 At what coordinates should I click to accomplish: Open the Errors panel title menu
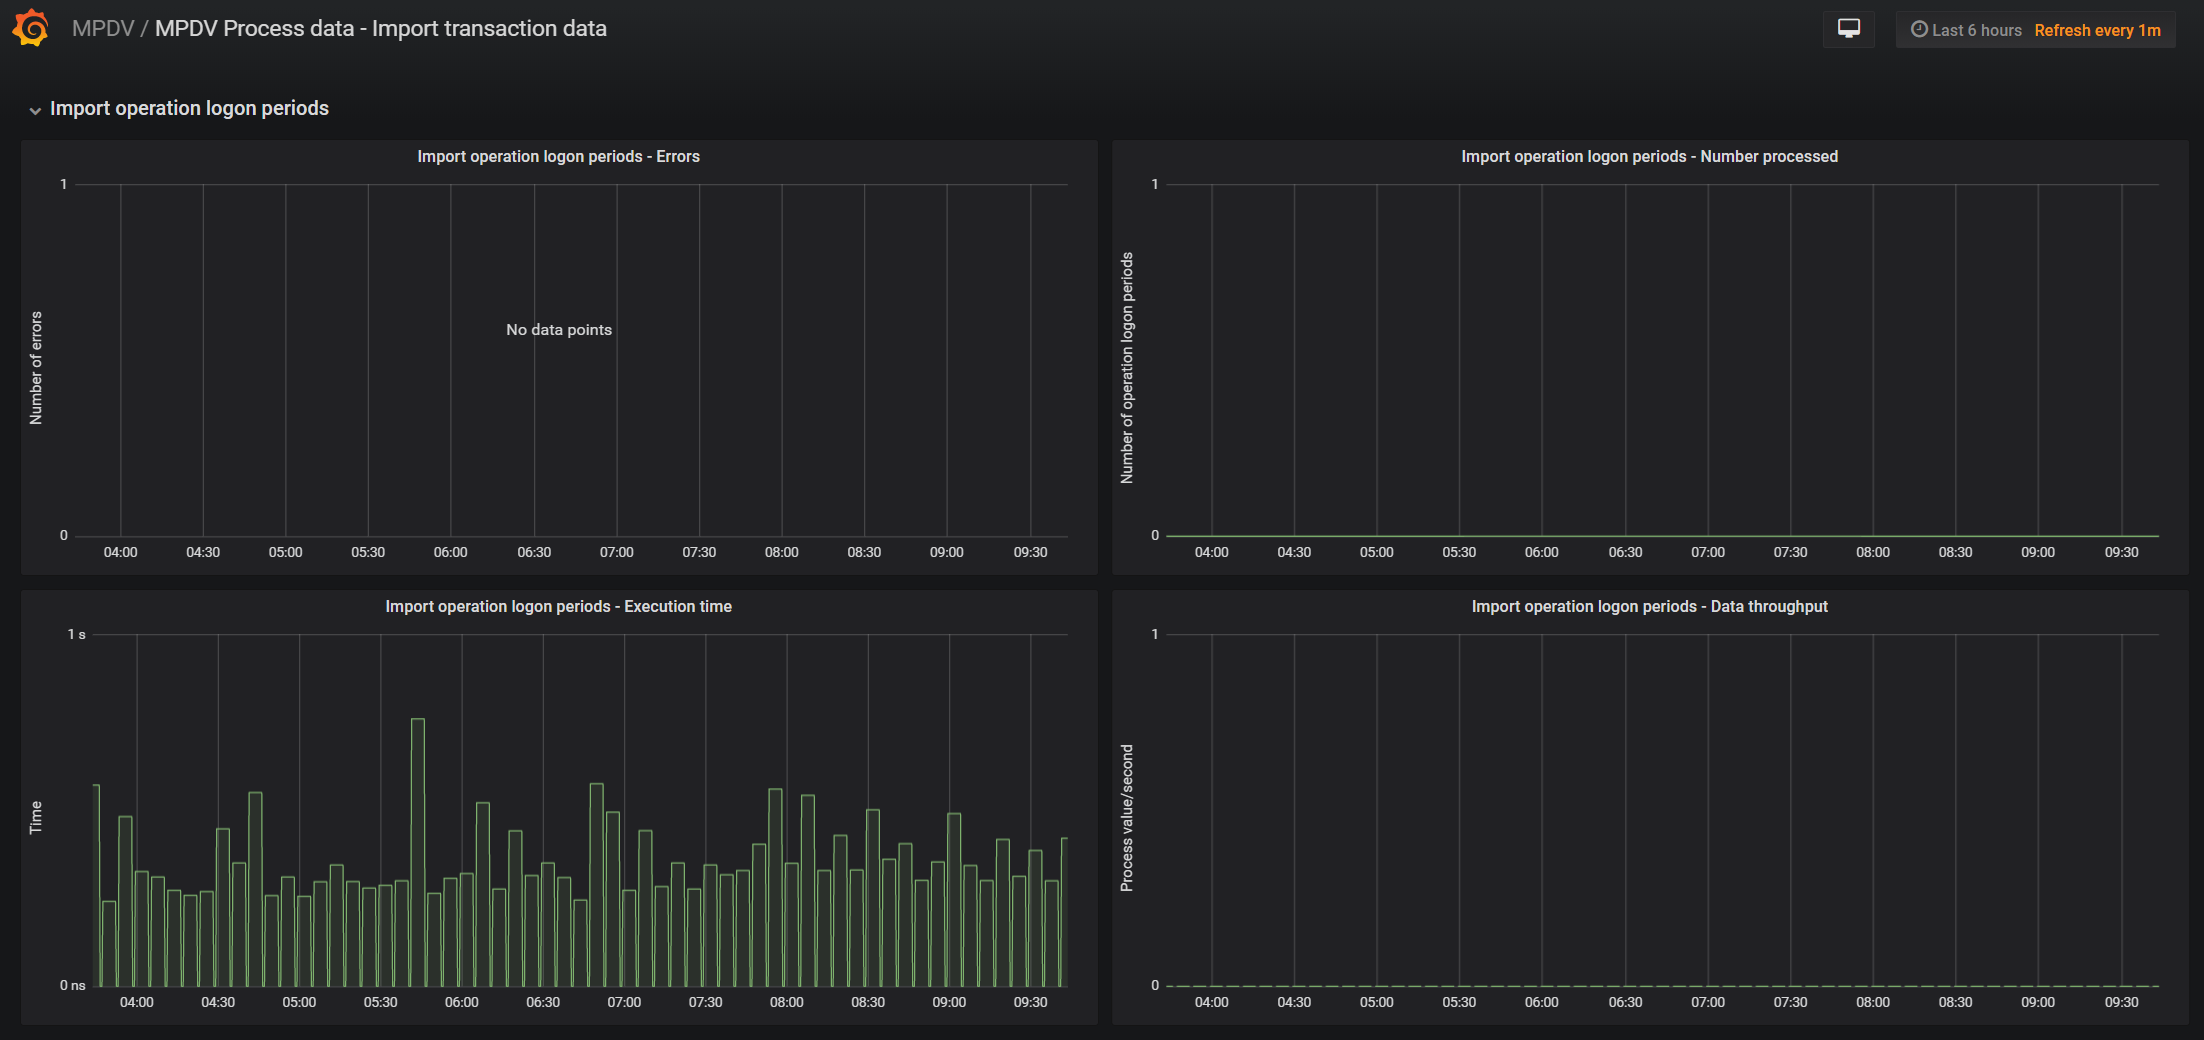point(558,156)
